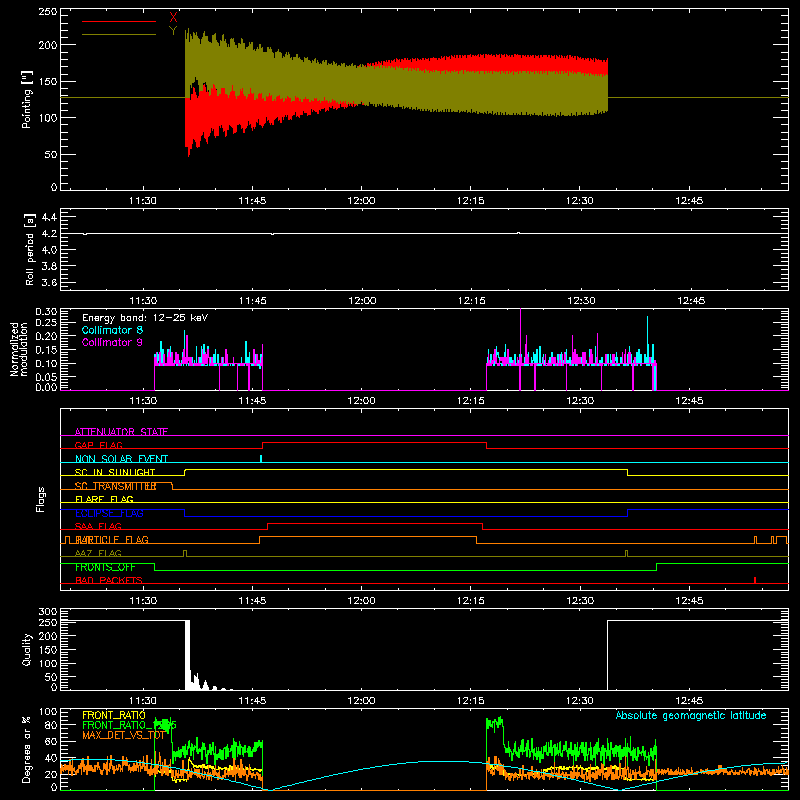Click the FLARE_FLAG label

click(104, 499)
